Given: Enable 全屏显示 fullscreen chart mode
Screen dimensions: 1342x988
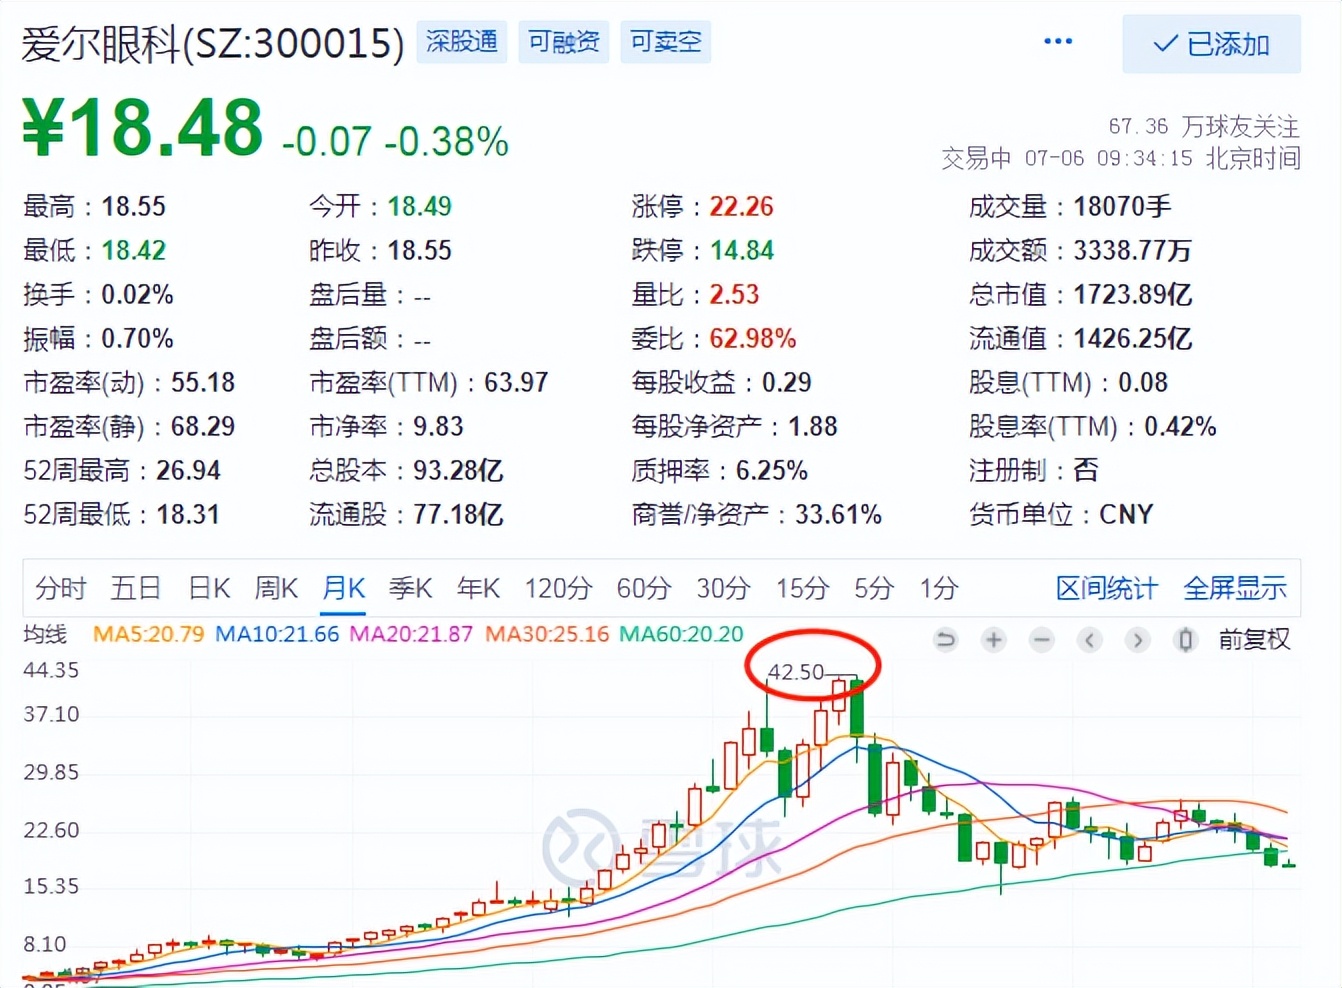Looking at the screenshot, I should (x=1235, y=589).
